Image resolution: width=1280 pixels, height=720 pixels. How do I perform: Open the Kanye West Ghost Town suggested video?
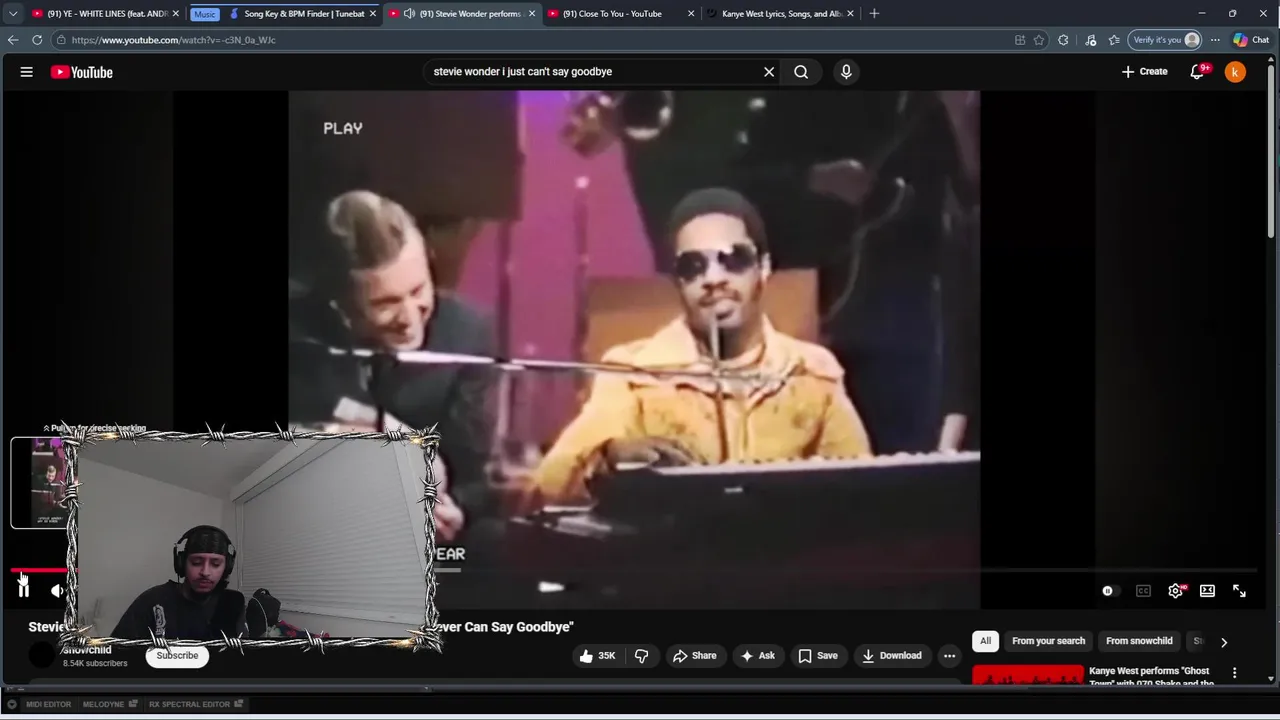click(1151, 677)
